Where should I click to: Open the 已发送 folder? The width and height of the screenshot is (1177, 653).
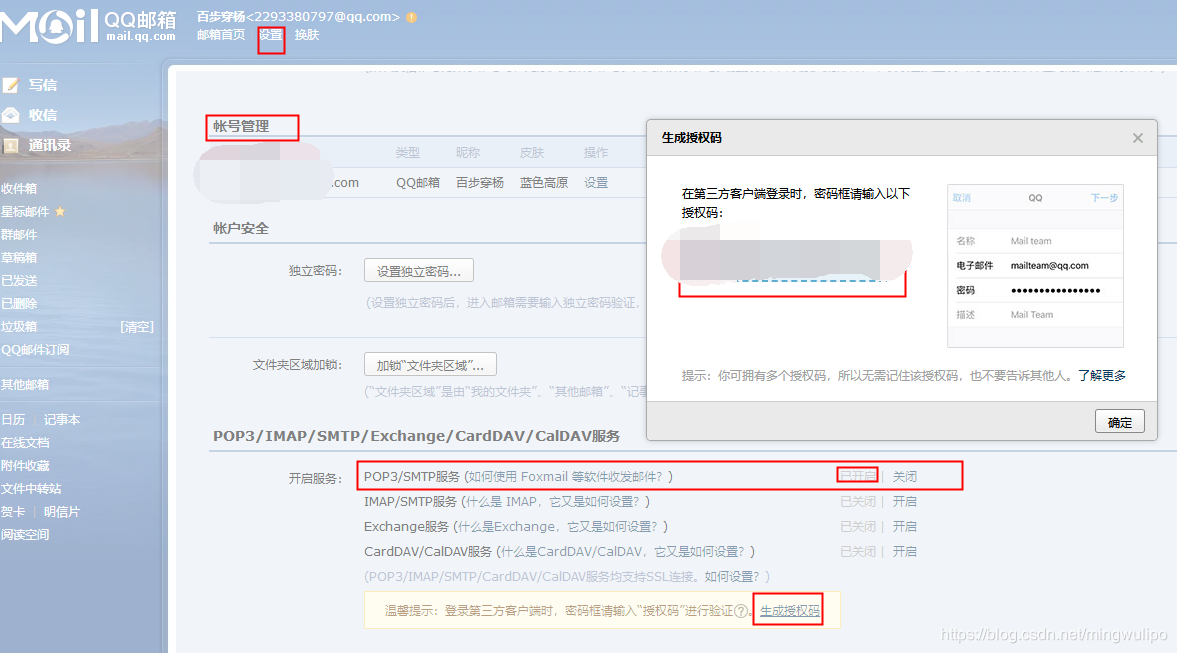tap(19, 281)
